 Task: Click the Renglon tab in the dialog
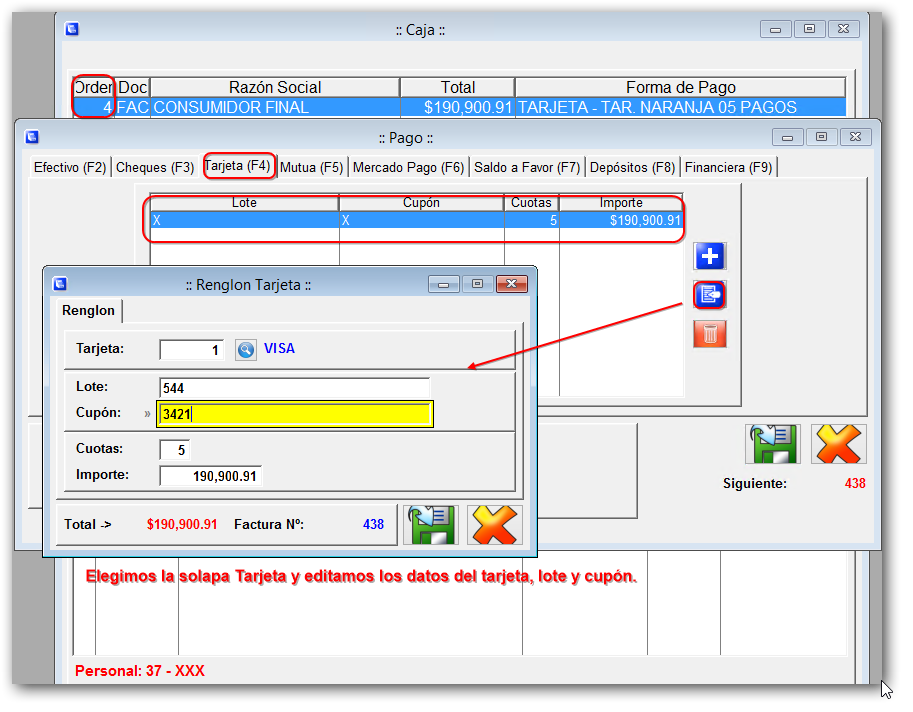(x=89, y=310)
